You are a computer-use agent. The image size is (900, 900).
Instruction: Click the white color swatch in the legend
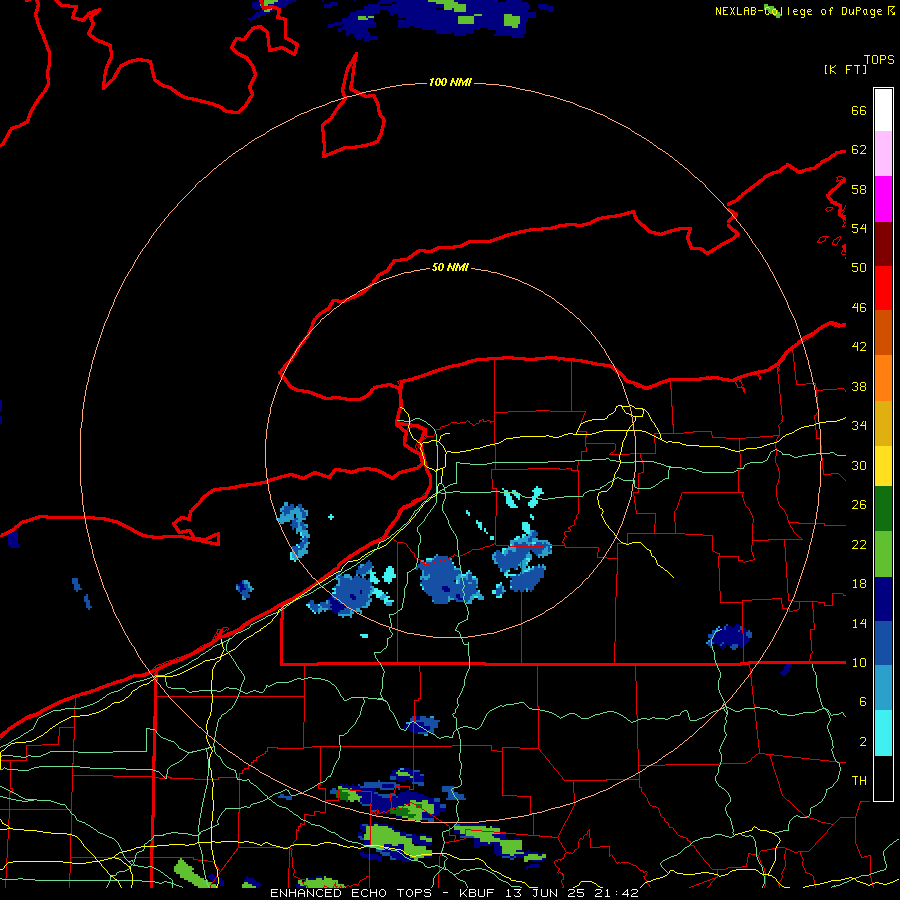tap(883, 110)
